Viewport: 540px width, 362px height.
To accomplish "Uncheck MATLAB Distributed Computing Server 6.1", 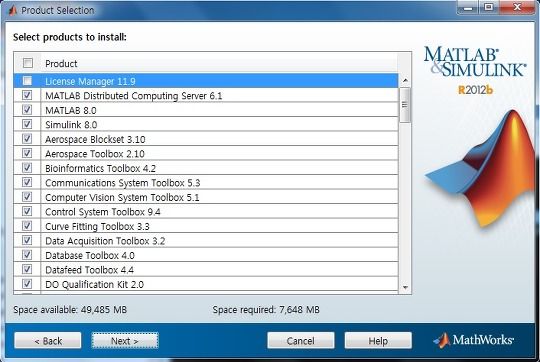I will click(x=27, y=95).
